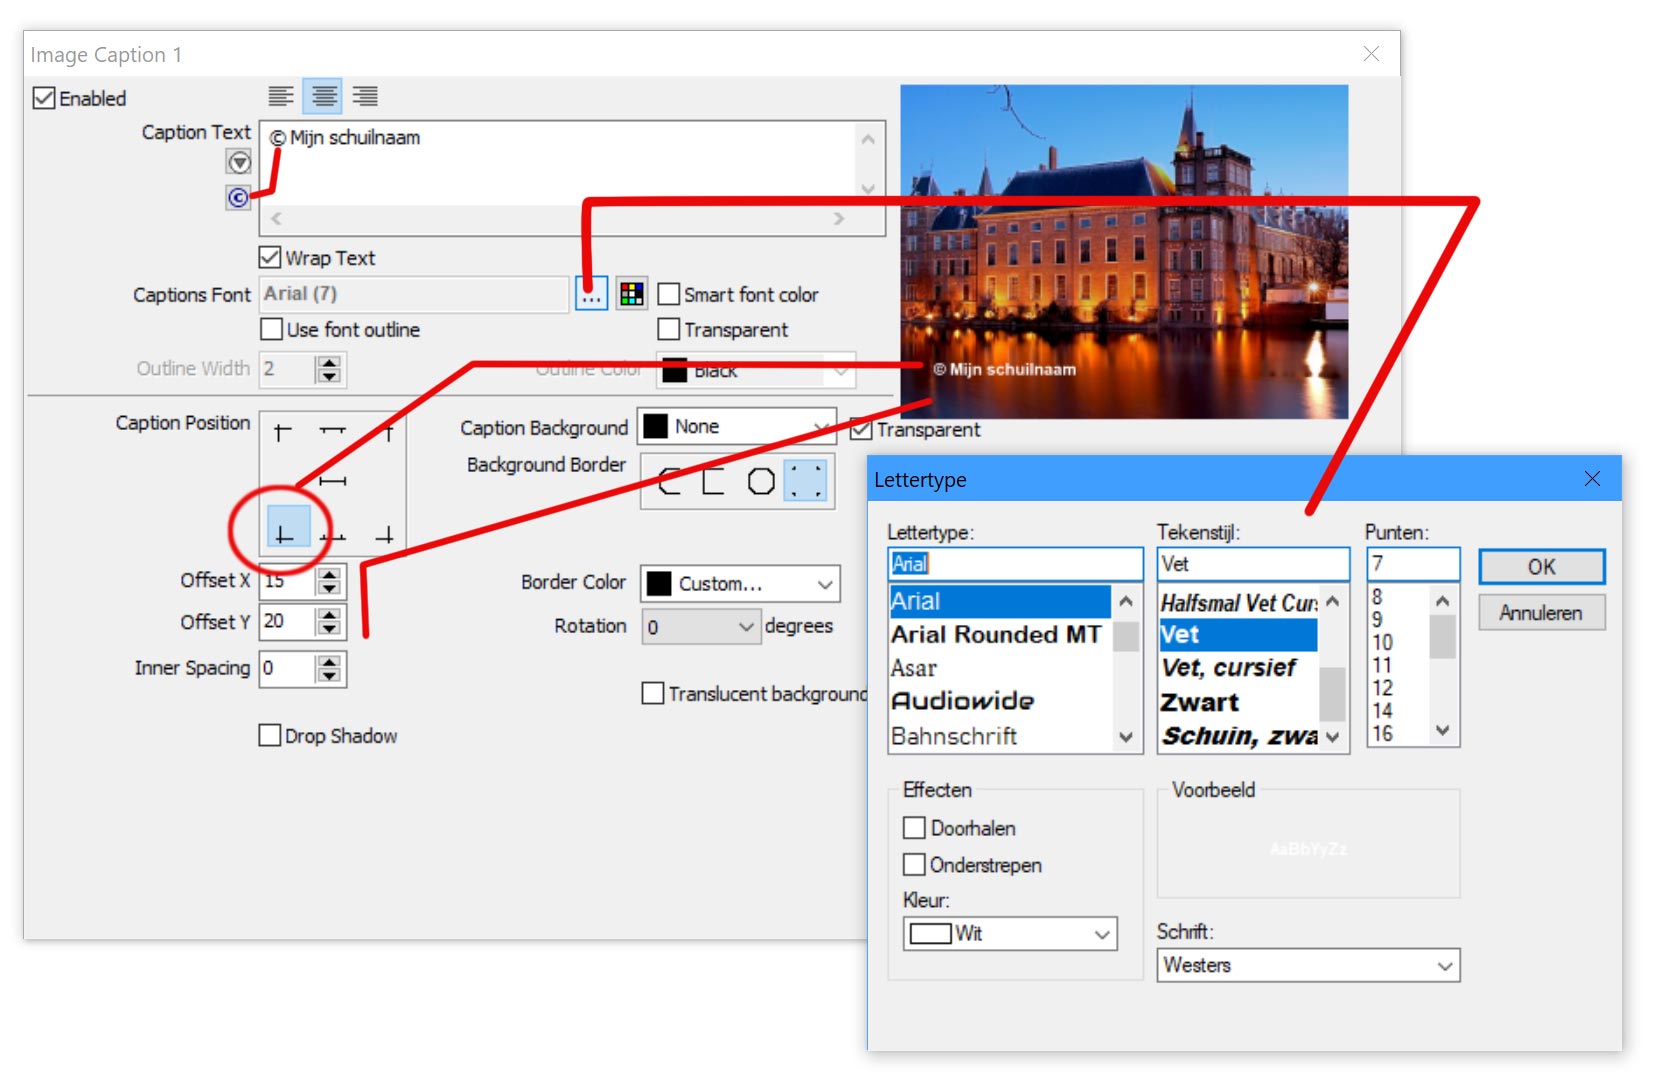Select Arial Rounded MT font

999,634
